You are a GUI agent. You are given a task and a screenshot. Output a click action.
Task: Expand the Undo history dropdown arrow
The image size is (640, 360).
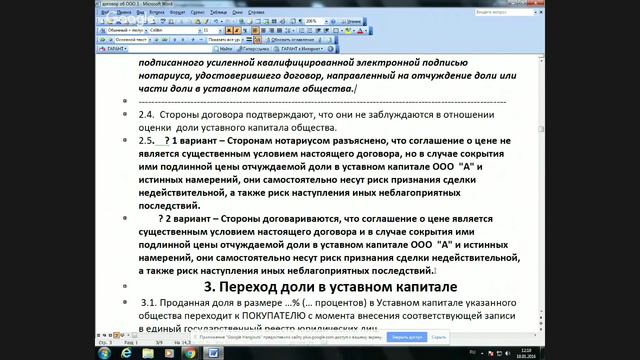pyautogui.click(x=222, y=21)
